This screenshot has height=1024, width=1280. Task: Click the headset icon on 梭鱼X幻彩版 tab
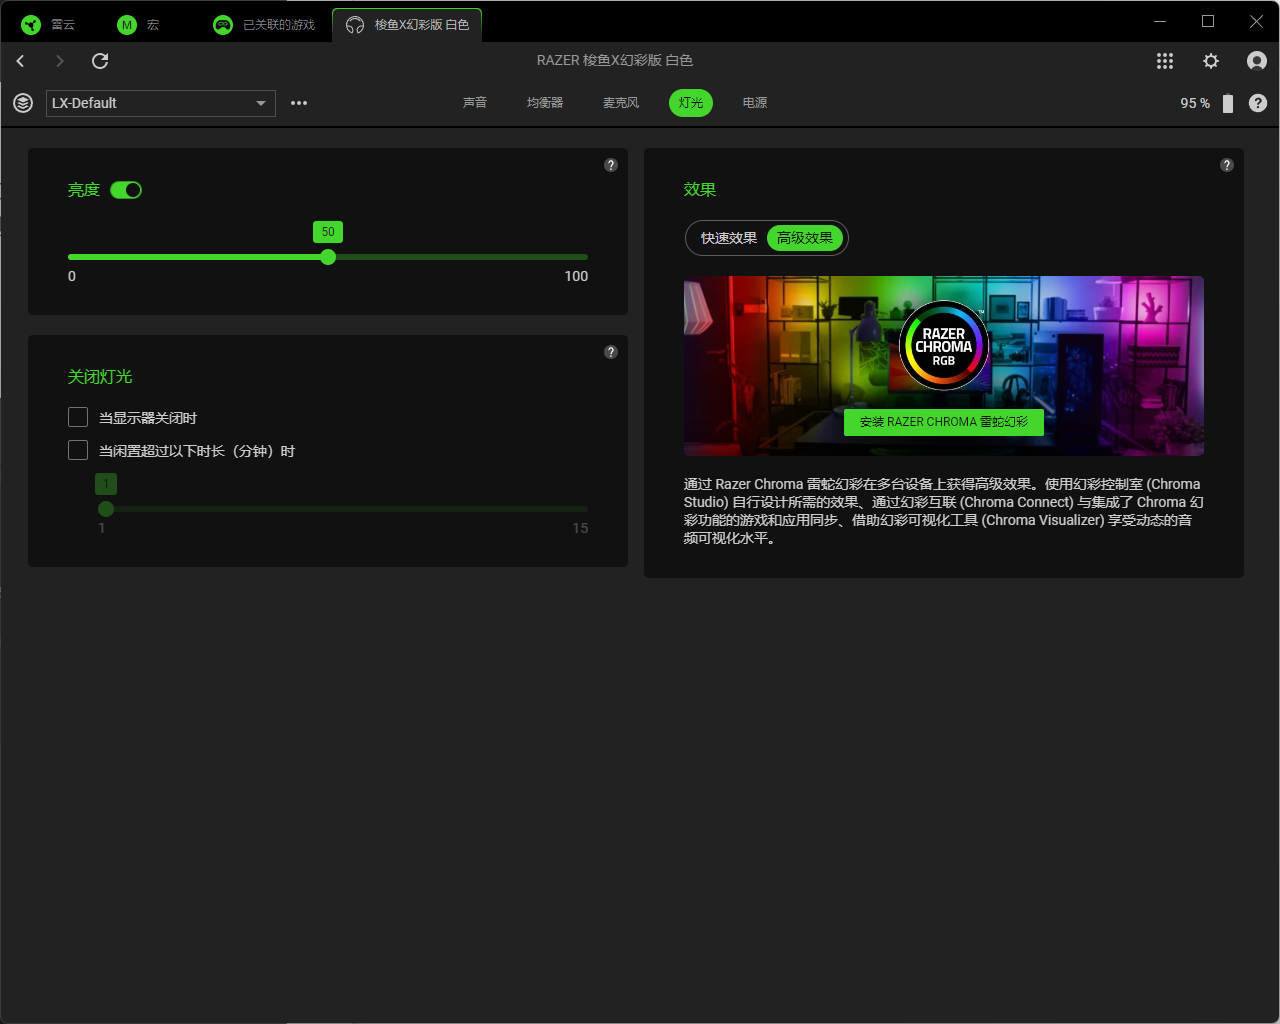(x=355, y=25)
